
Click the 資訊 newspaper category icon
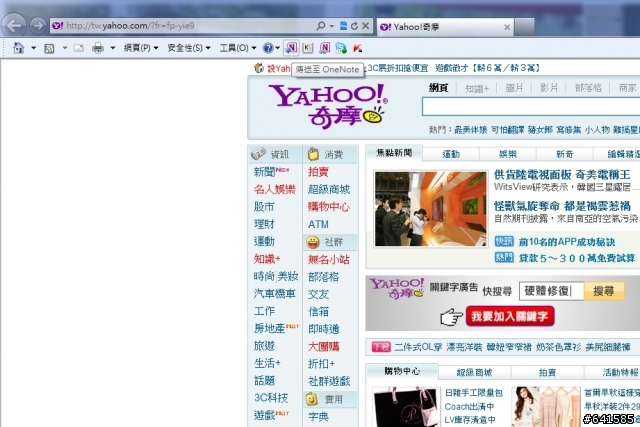[x=258, y=153]
